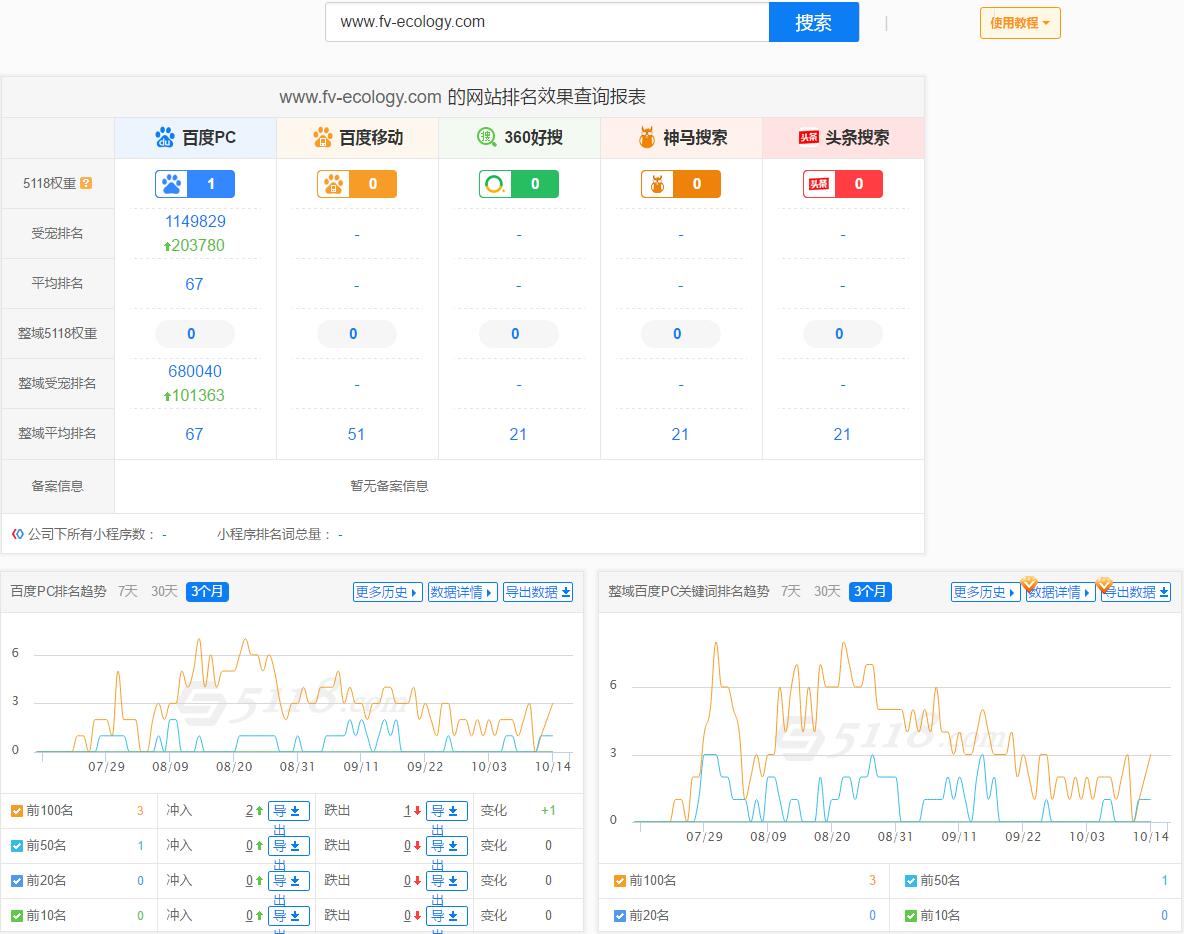Open the 数据详情 dropdown in left panel
1184x934 pixels.
(x=462, y=591)
